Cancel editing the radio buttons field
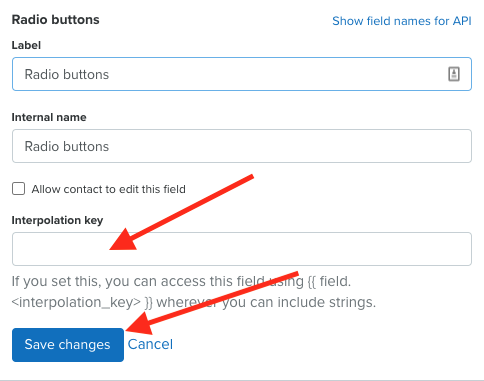Image resolution: width=484 pixels, height=381 pixels. pyautogui.click(x=150, y=344)
